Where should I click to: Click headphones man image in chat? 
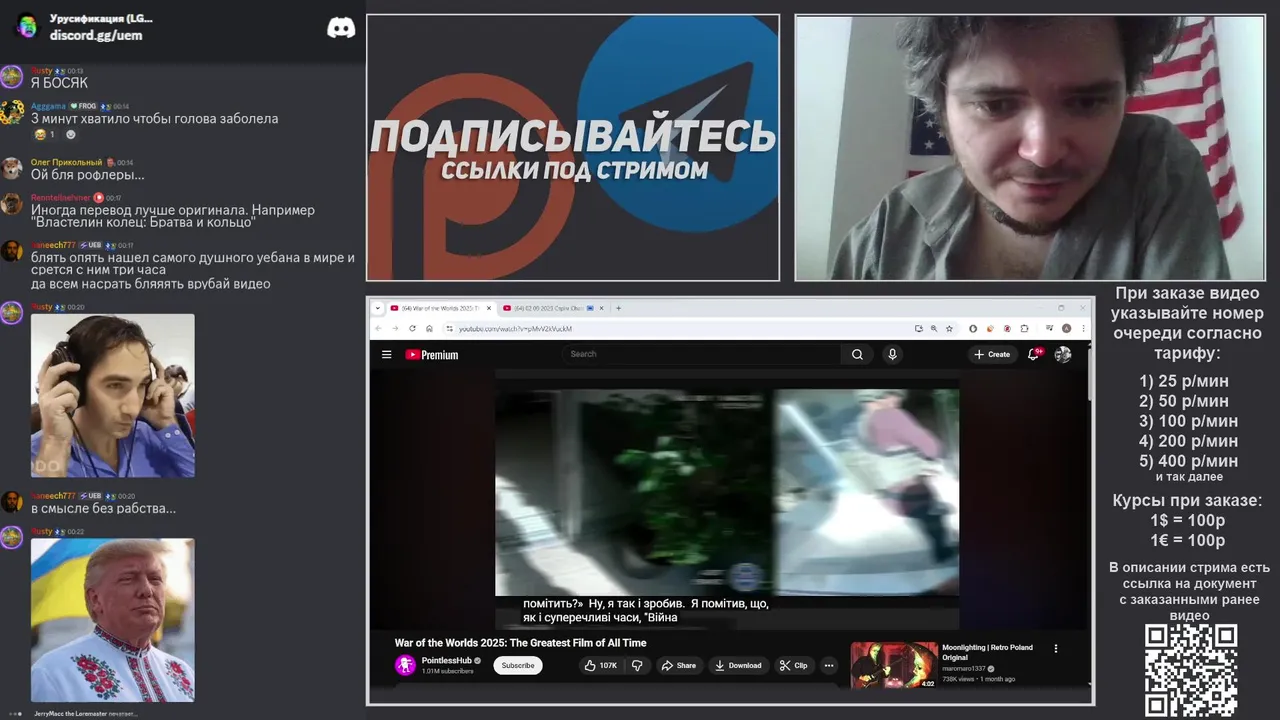(x=113, y=395)
